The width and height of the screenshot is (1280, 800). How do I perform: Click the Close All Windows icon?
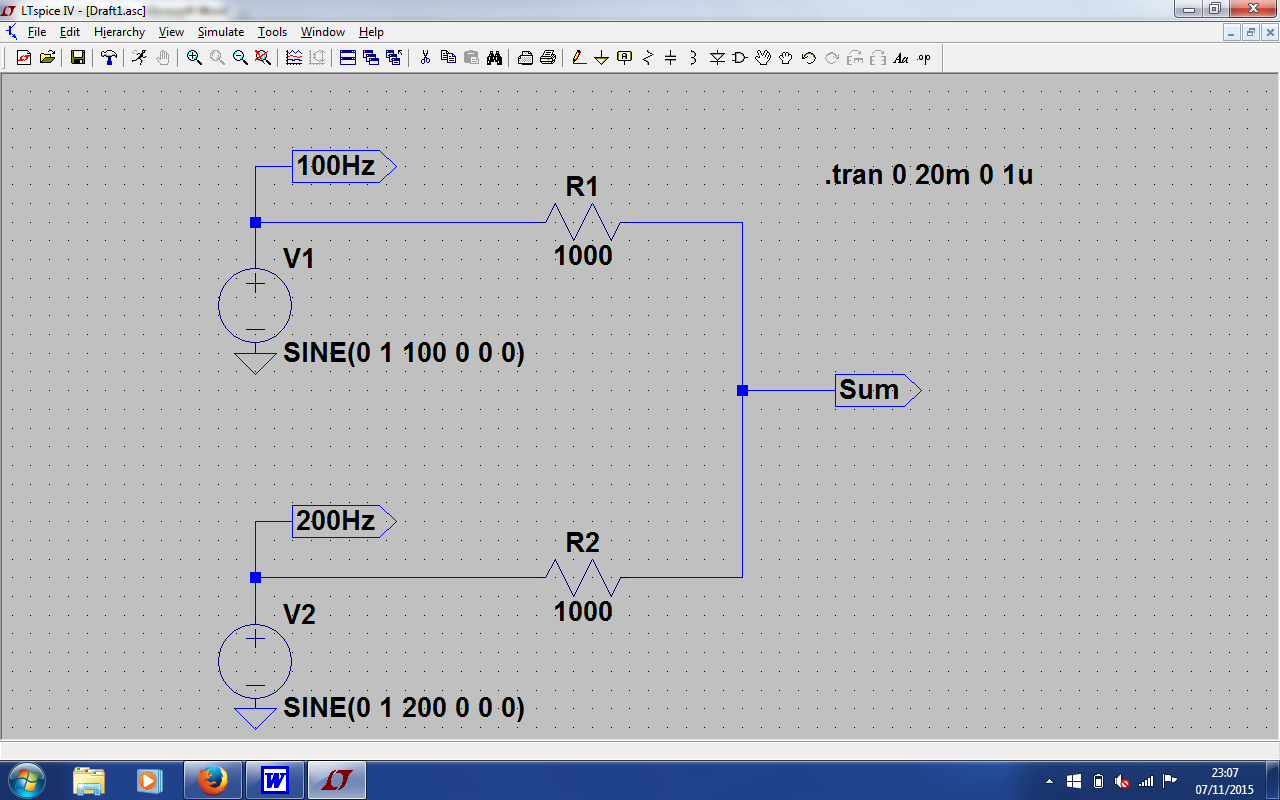pyautogui.click(x=394, y=58)
